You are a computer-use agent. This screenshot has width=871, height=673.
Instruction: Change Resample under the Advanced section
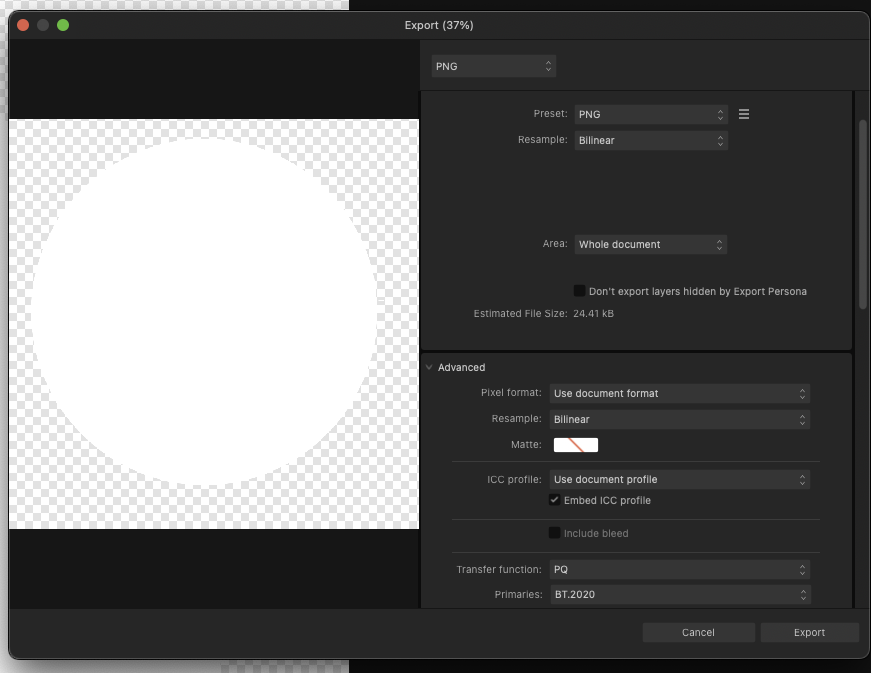pyautogui.click(x=679, y=419)
